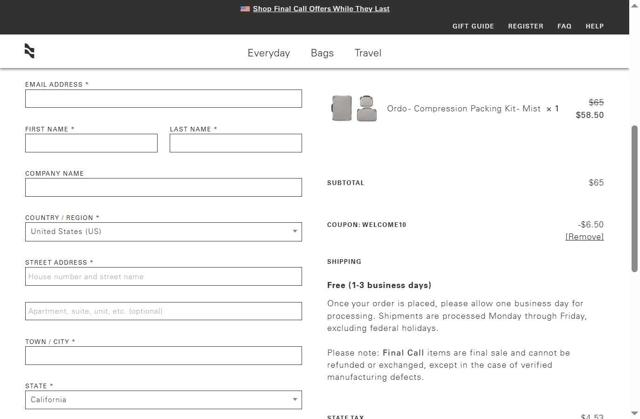The height and width of the screenshot is (419, 640).
Task: Open Shop Final Call Offers link
Action: [321, 9]
